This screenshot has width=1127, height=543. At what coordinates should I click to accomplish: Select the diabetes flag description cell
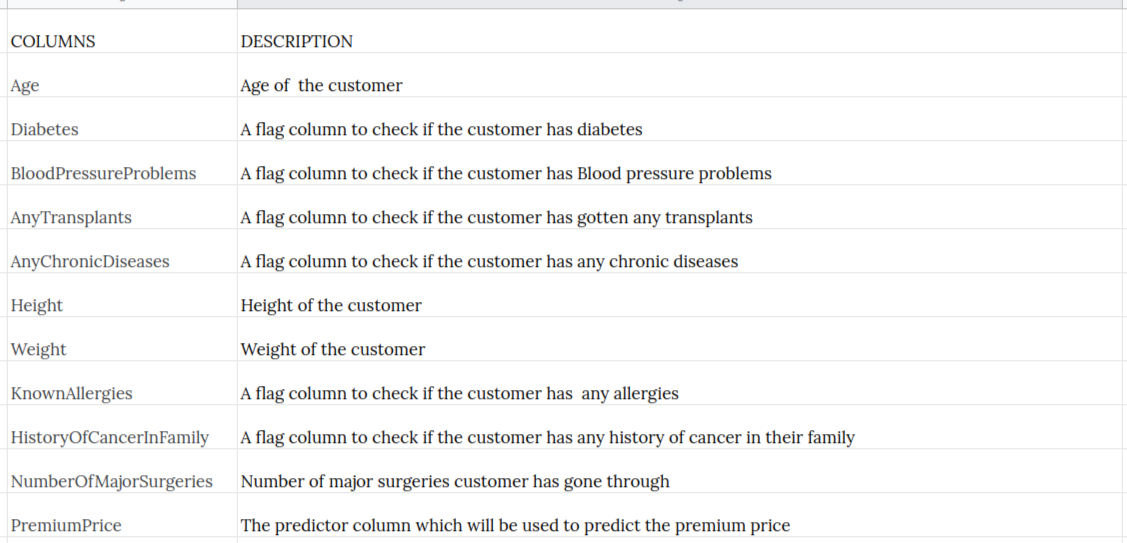(x=682, y=119)
